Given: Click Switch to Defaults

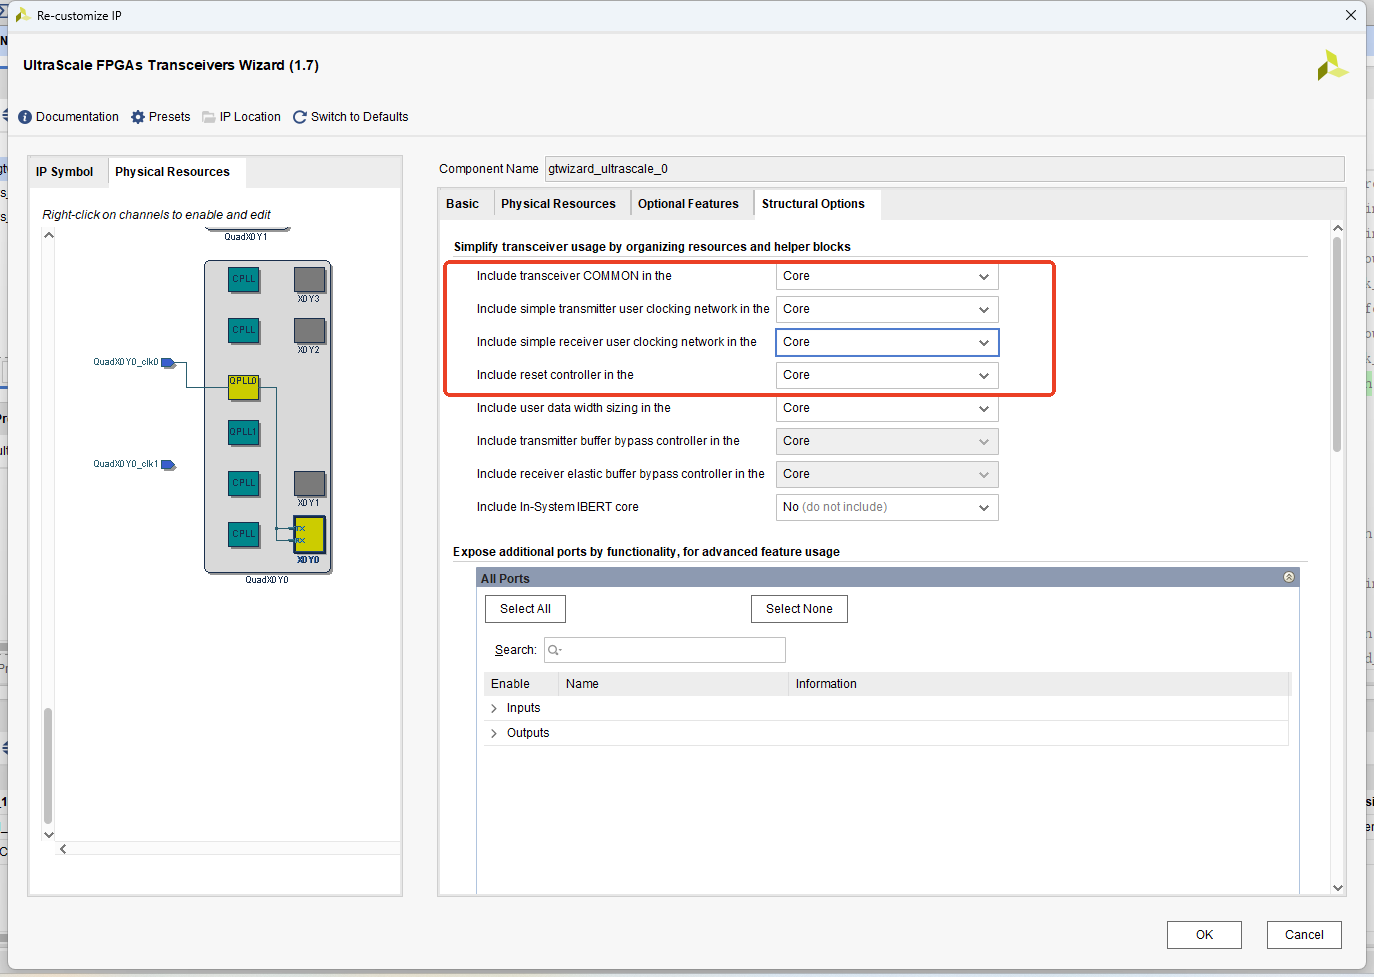Looking at the screenshot, I should click(359, 117).
